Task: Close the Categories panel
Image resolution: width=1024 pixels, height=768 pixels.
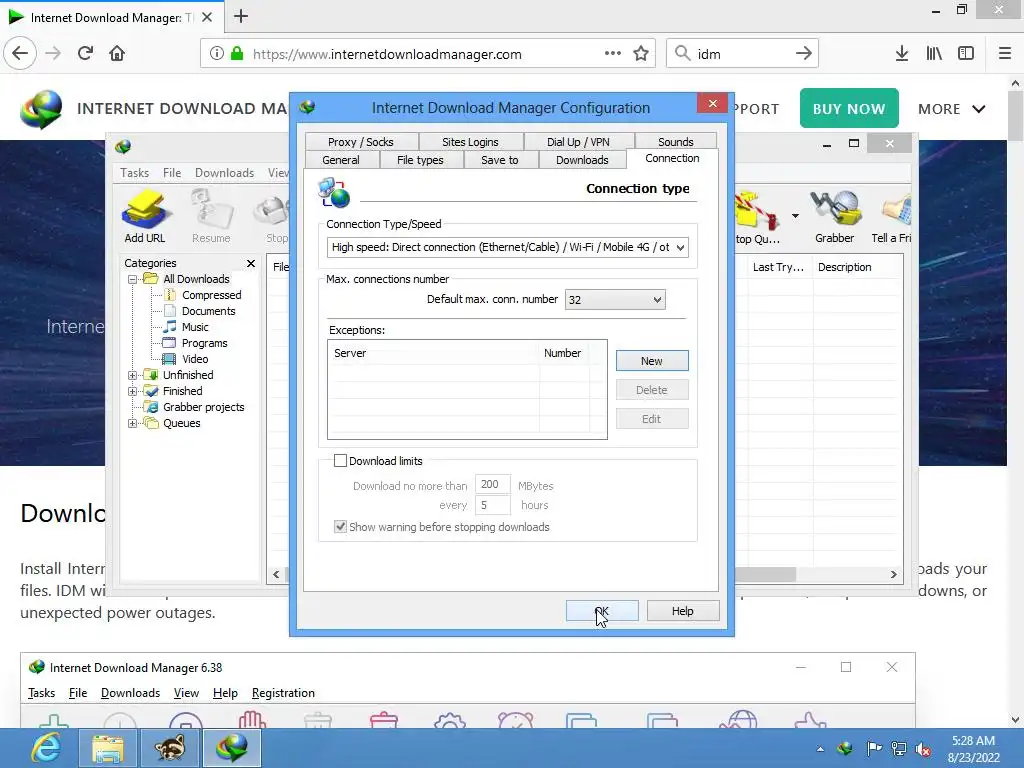Action: [x=251, y=263]
